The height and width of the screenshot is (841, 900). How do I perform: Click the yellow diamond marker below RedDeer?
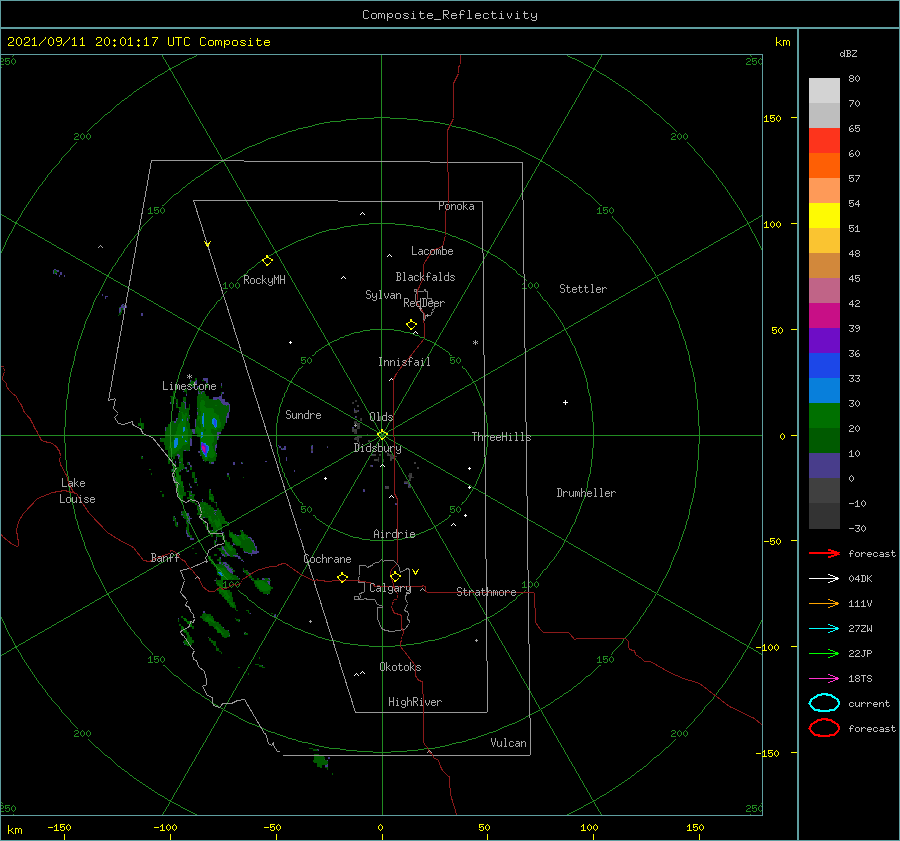tap(411, 325)
